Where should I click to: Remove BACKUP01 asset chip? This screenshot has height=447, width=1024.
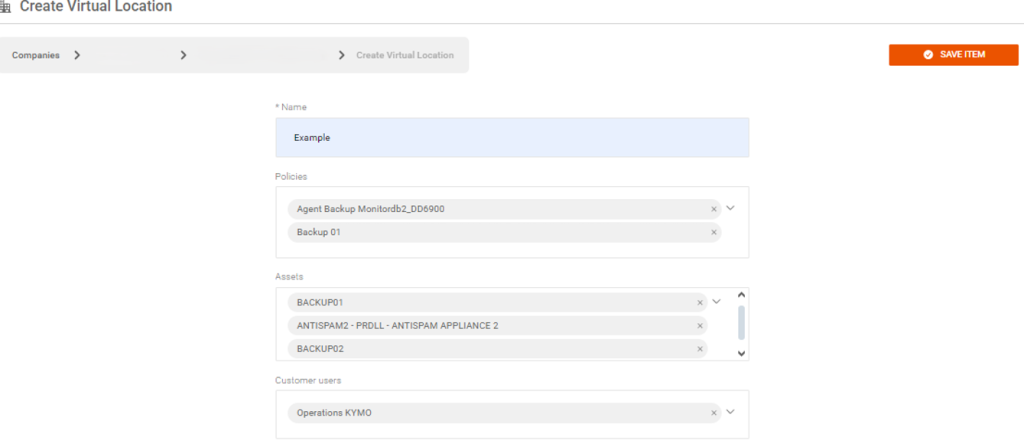point(700,301)
